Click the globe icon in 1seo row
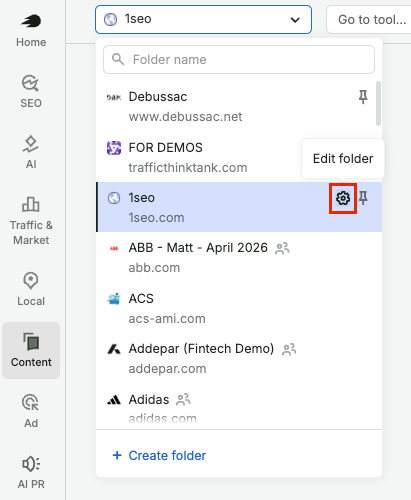This screenshot has width=411, height=500. click(114, 198)
